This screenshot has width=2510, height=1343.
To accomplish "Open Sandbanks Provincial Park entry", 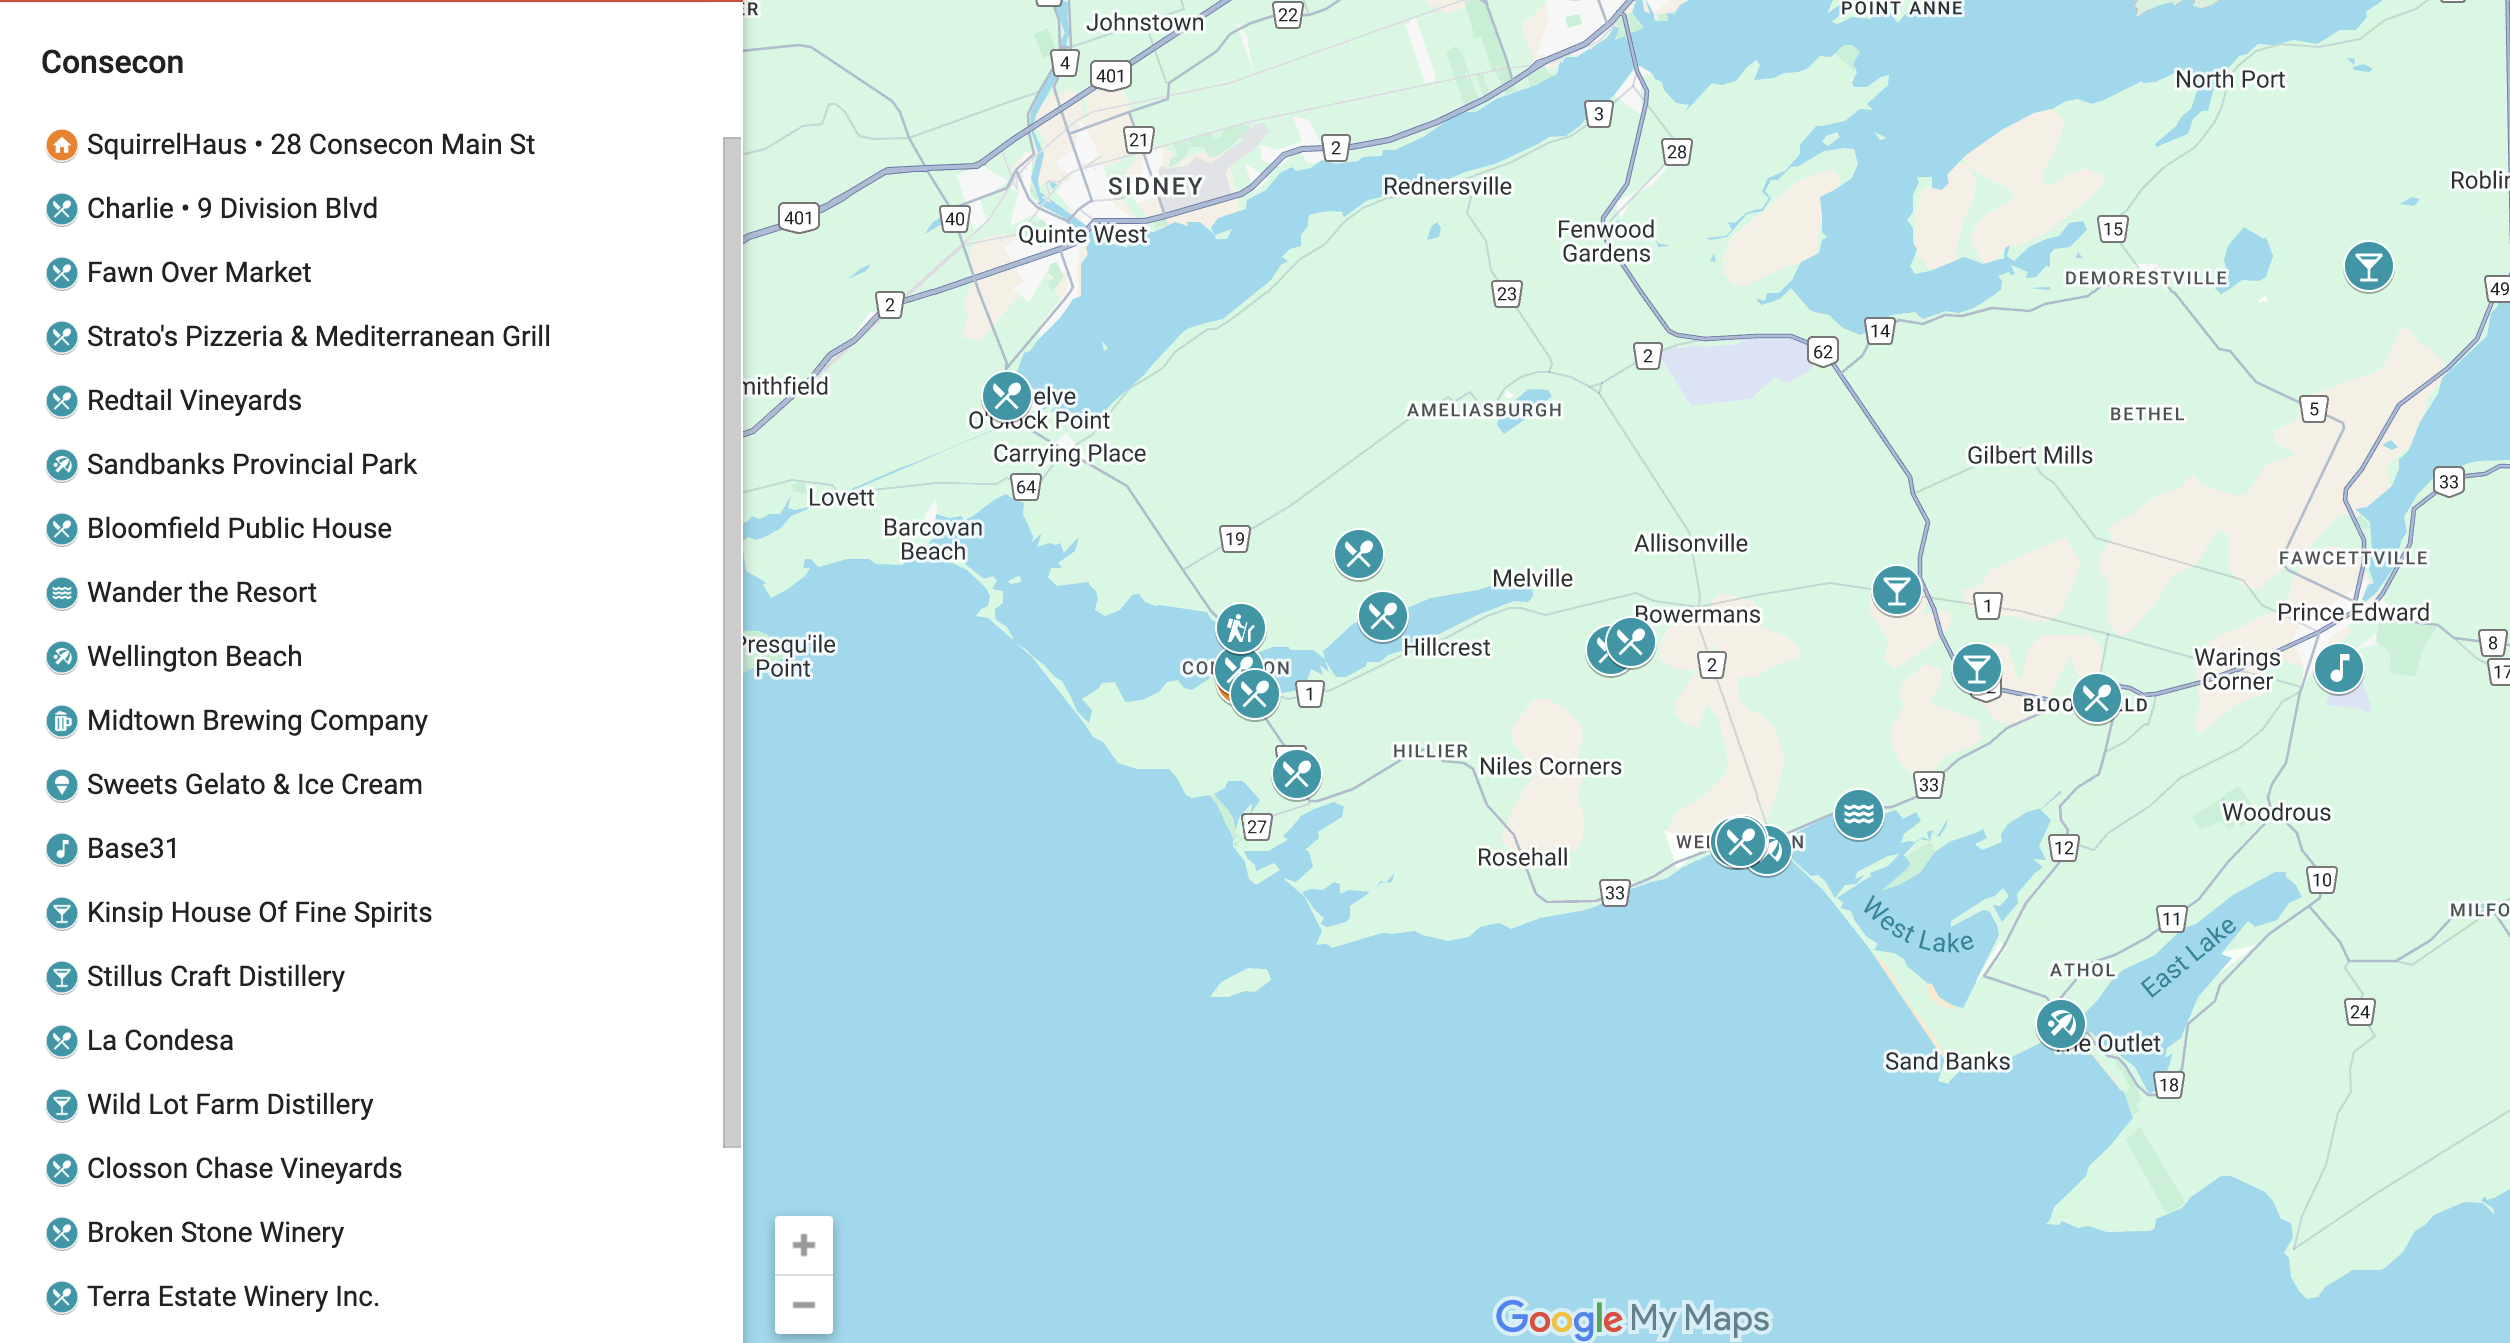I will [252, 465].
